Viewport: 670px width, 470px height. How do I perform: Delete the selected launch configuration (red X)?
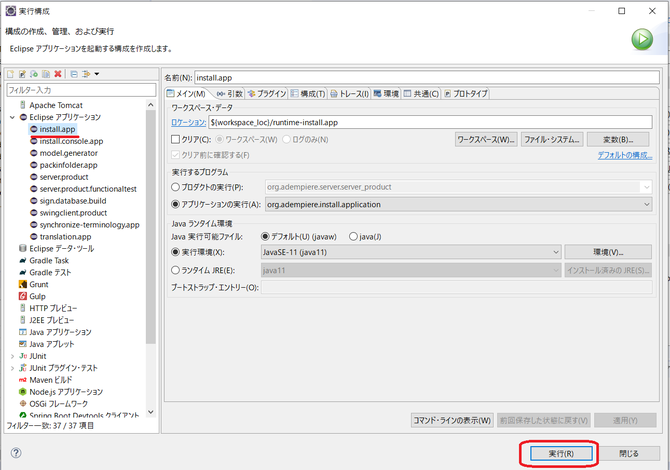58,74
